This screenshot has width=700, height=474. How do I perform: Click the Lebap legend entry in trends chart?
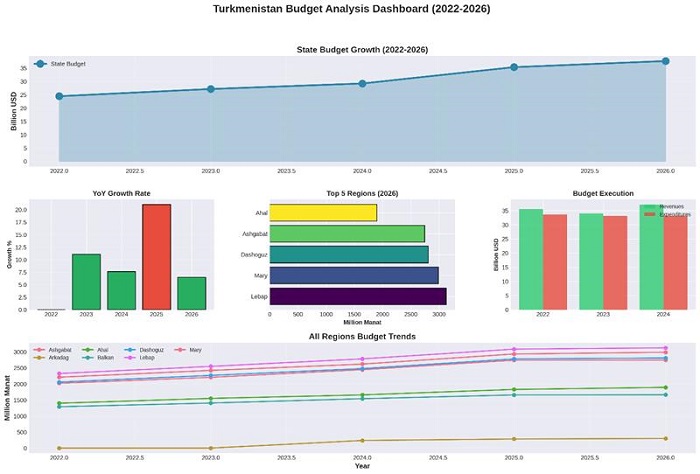(x=145, y=357)
